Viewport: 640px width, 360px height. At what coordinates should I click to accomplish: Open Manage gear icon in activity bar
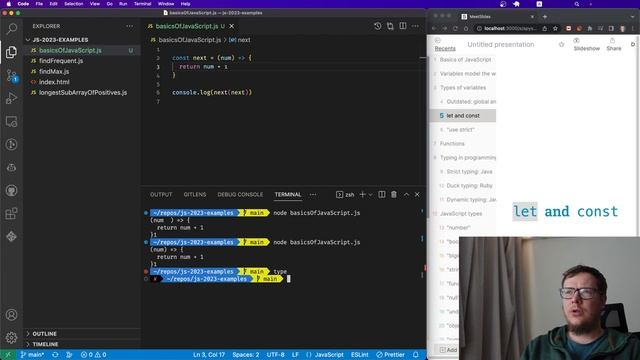coord(11,338)
